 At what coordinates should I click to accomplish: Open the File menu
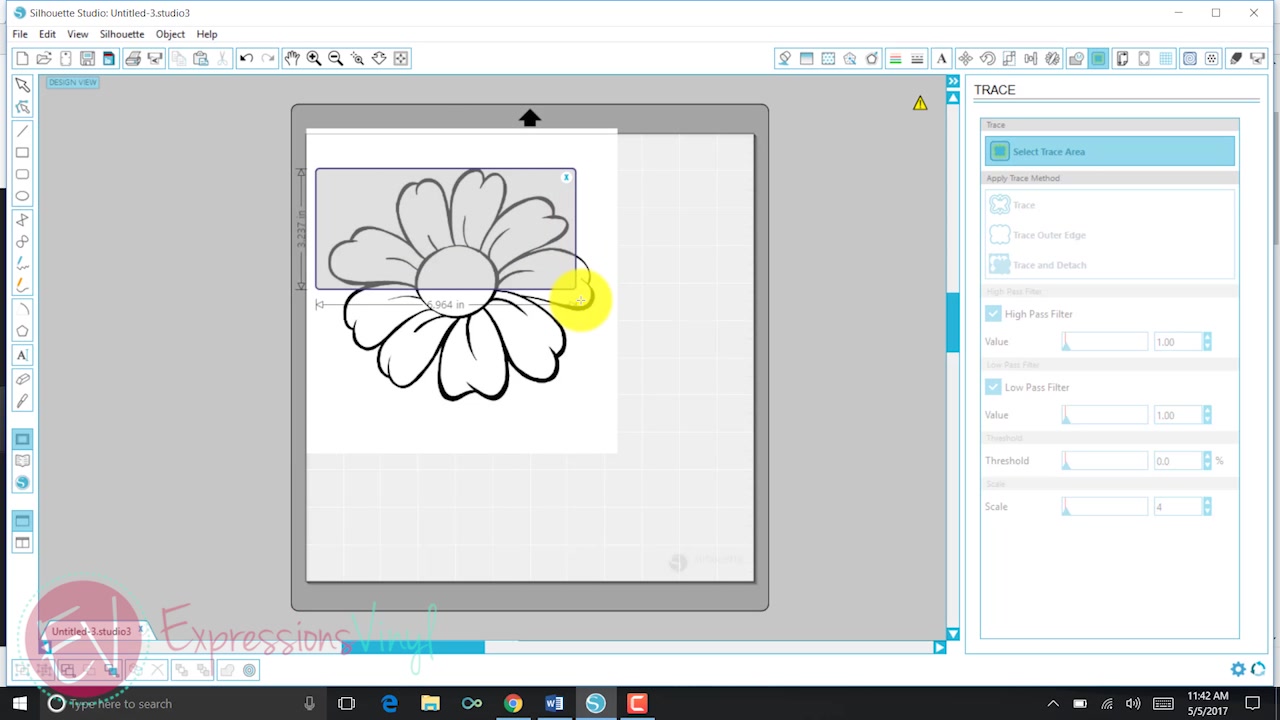(20, 34)
